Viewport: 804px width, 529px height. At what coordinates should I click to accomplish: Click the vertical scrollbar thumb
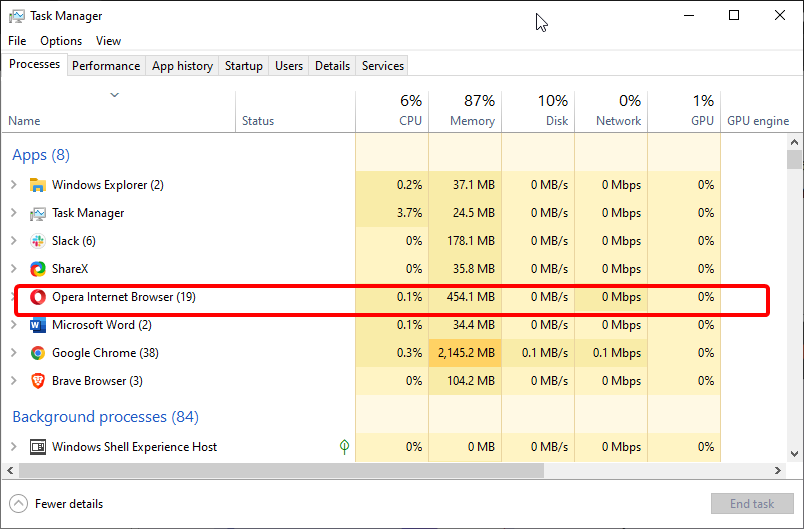pyautogui.click(x=795, y=159)
